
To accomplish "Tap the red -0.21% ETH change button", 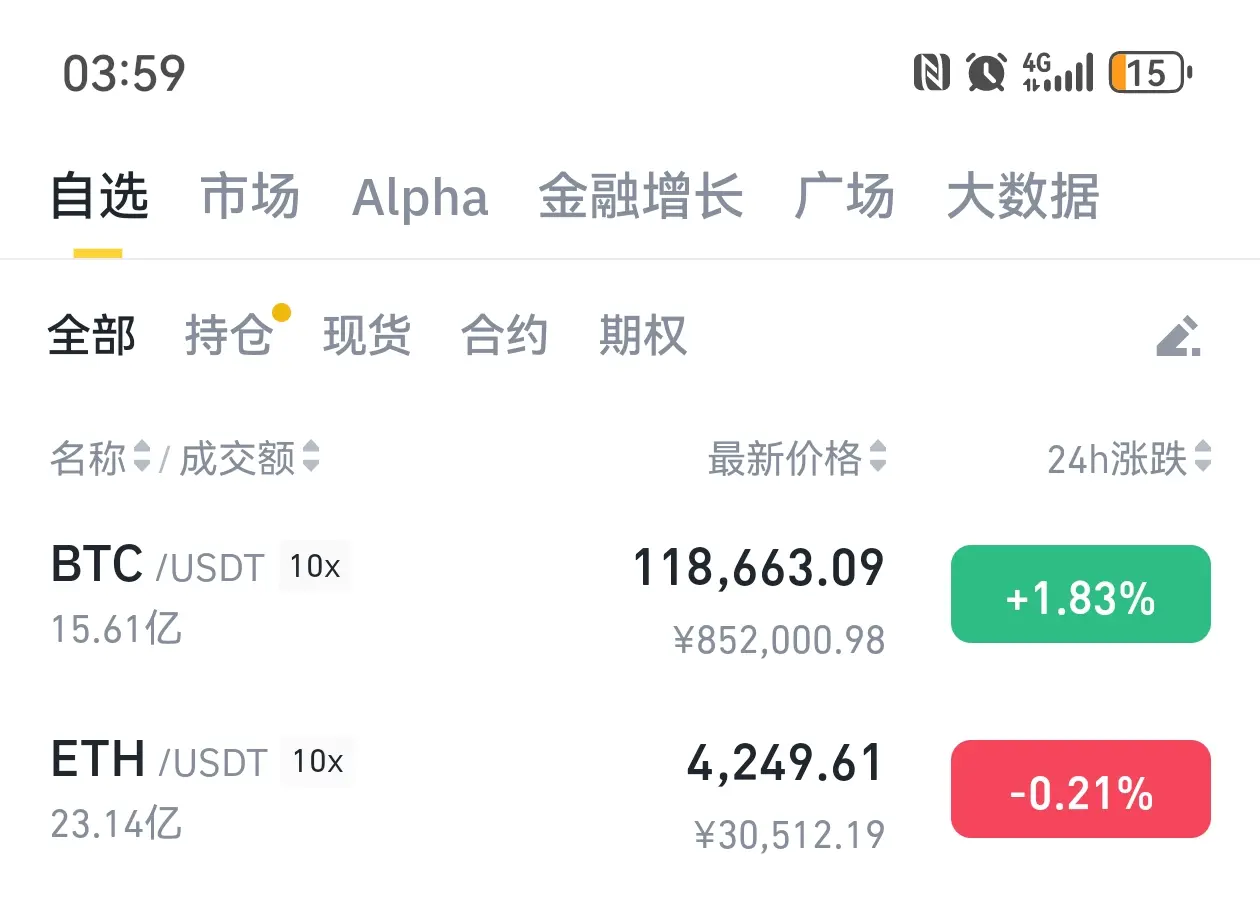I will click(x=1081, y=789).
